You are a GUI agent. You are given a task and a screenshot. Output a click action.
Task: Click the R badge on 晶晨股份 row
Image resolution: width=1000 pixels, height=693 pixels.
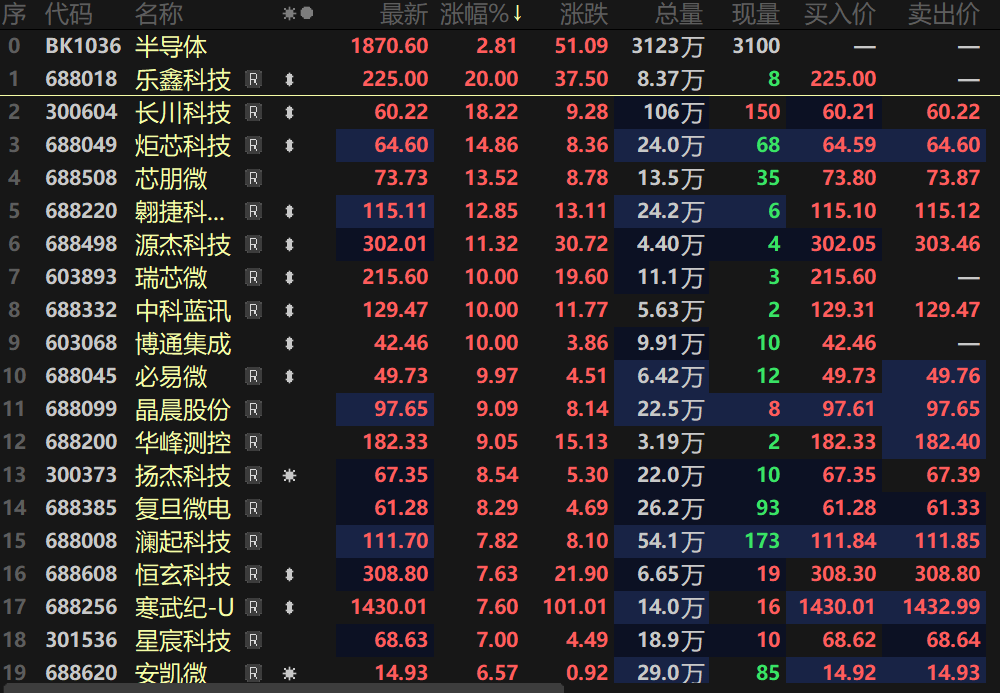pos(253,409)
